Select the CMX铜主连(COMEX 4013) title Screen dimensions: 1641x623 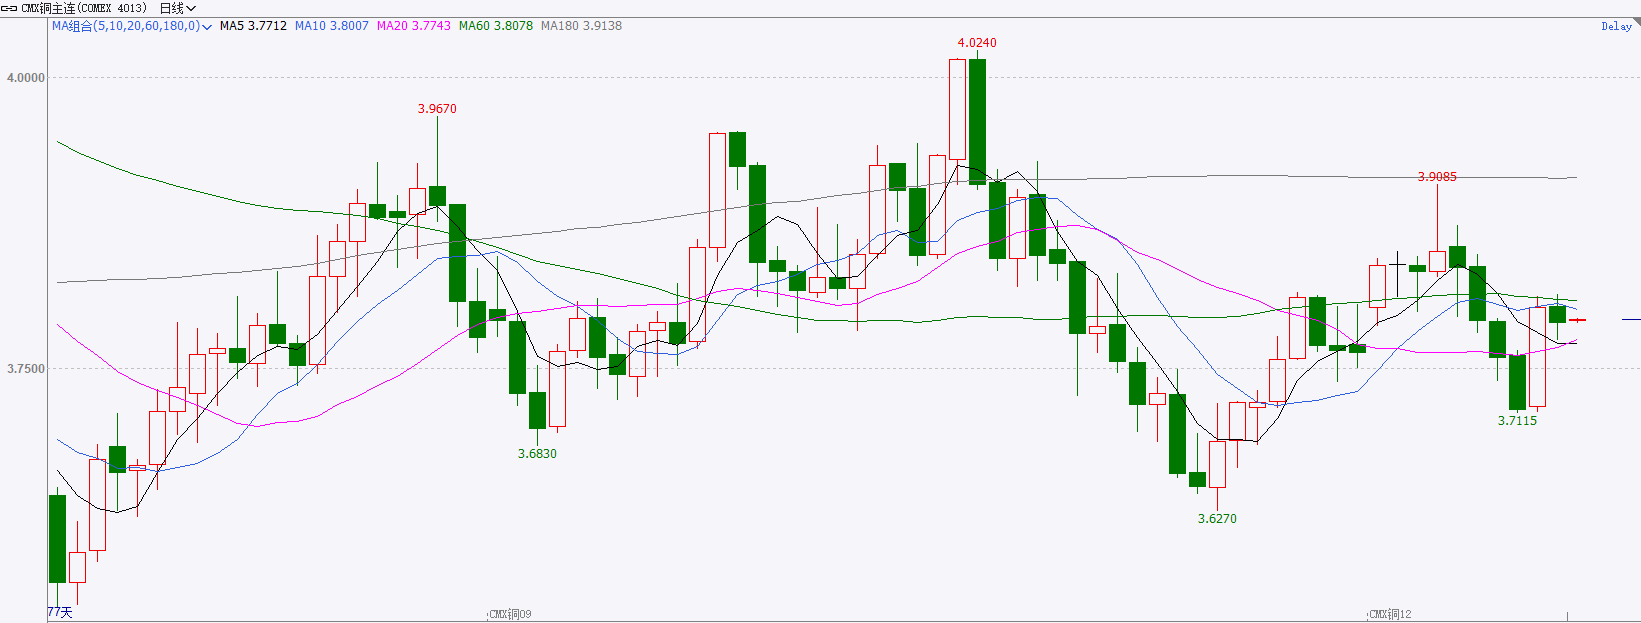[x=84, y=8]
